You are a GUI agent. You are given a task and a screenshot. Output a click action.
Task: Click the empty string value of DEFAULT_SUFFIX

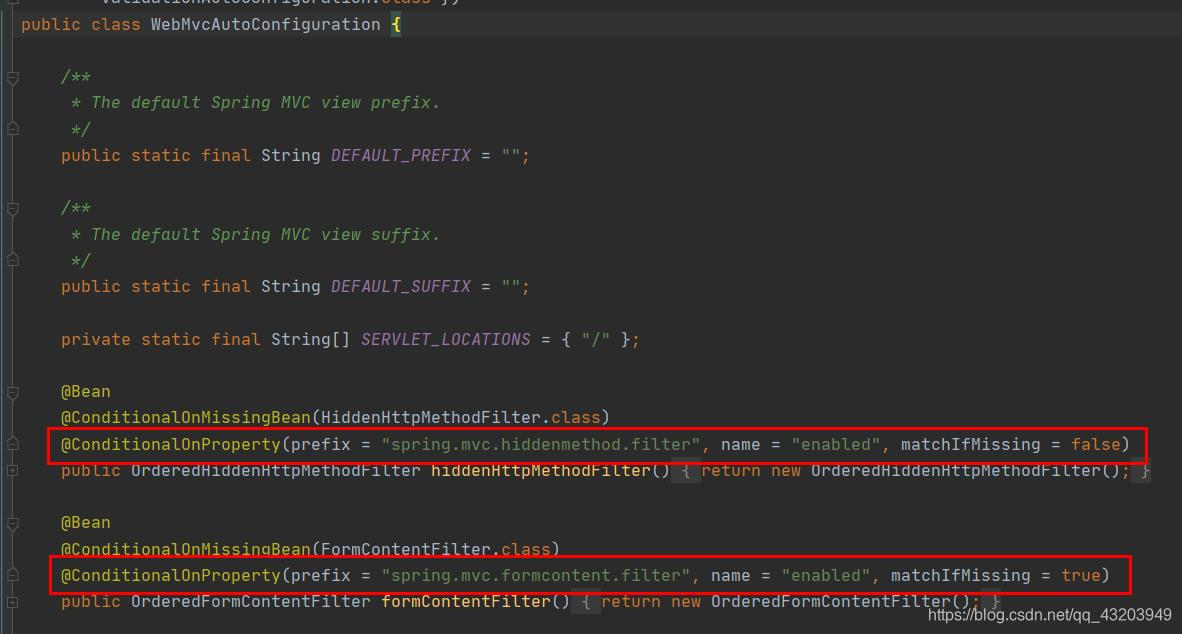pos(510,287)
